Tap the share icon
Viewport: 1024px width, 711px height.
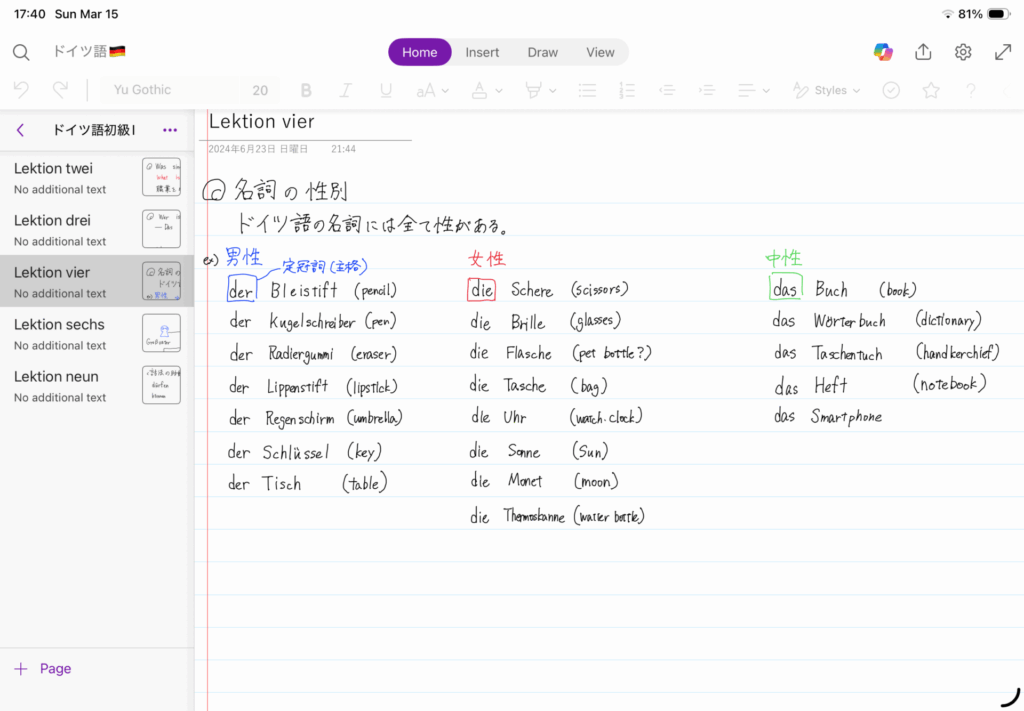923,52
